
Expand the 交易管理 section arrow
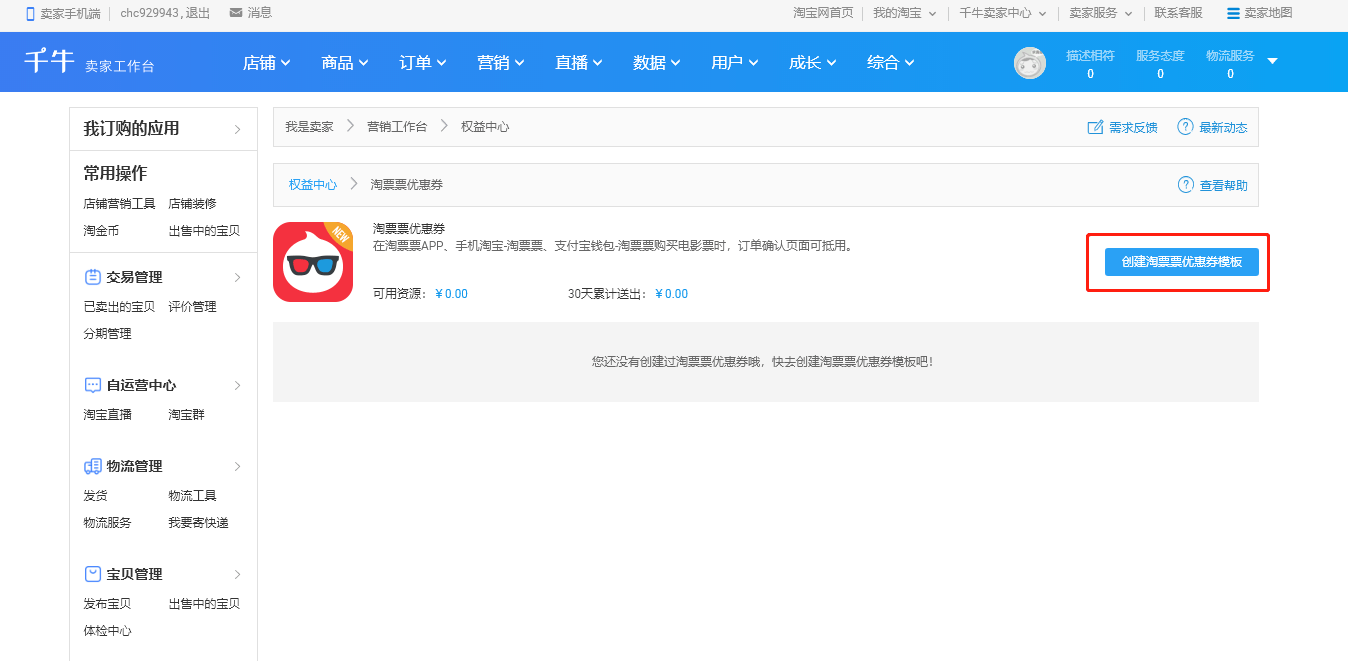[x=237, y=277]
